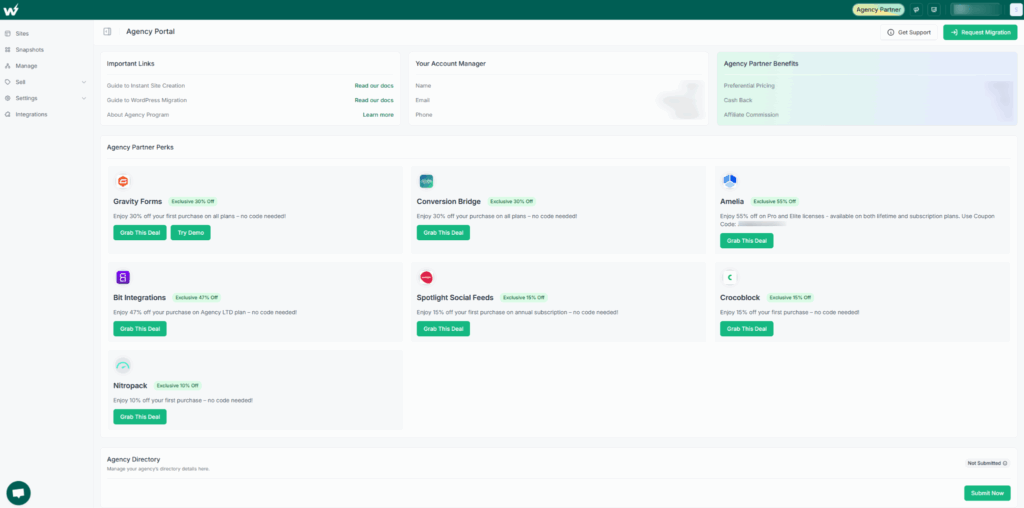Screen dimensions: 1024x508
Task: Grab the Nitropack deal
Action: (140, 417)
